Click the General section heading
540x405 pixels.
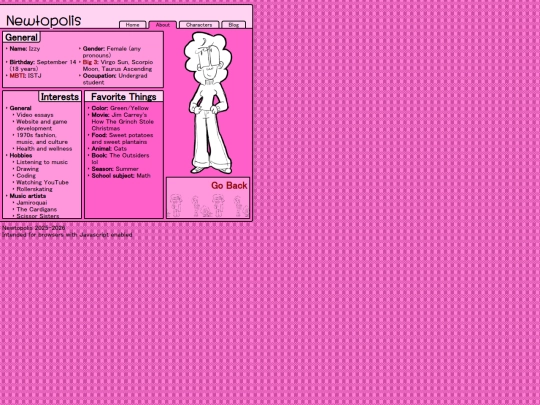click(21, 38)
